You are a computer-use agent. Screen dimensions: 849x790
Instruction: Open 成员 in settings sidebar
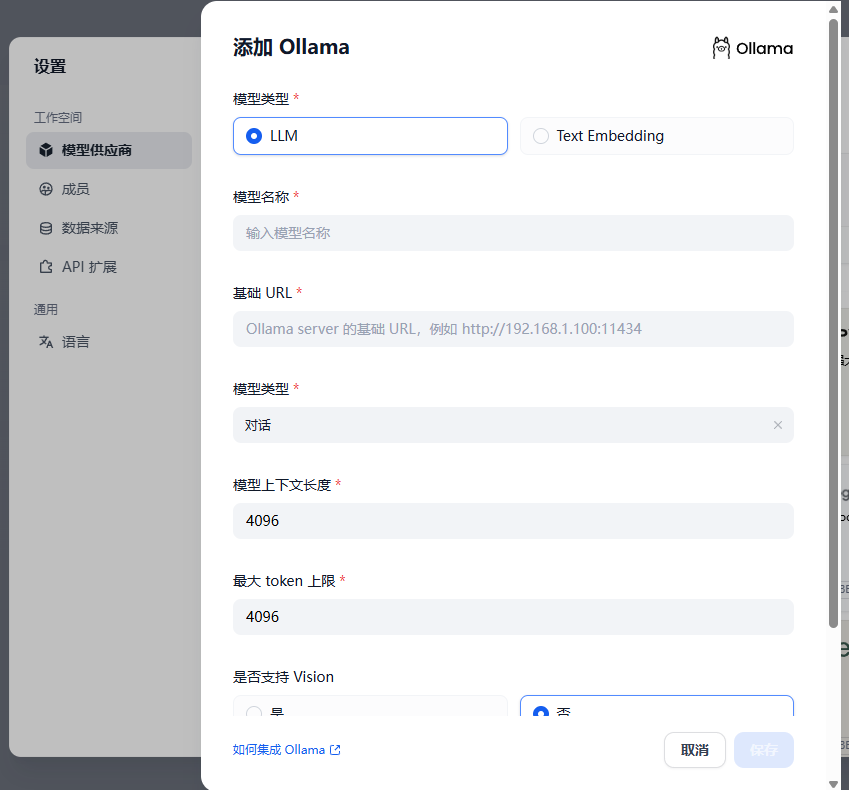coord(109,189)
